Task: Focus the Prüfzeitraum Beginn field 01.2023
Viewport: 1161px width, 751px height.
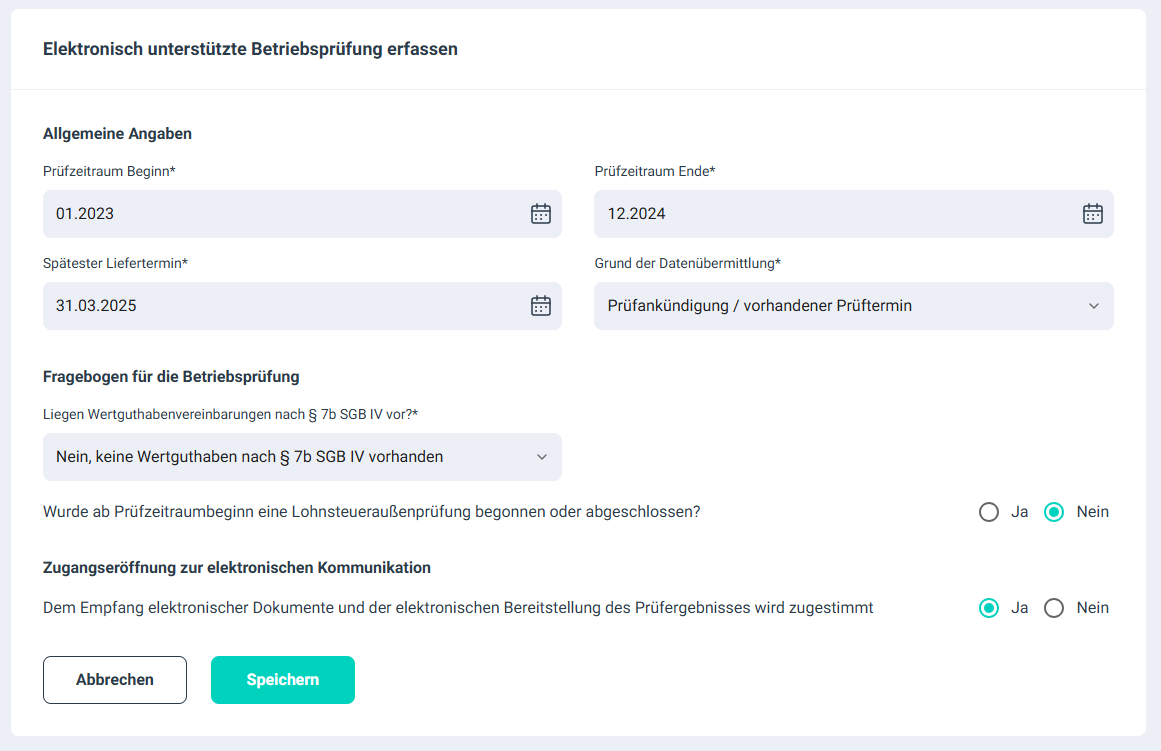Action: tap(302, 214)
